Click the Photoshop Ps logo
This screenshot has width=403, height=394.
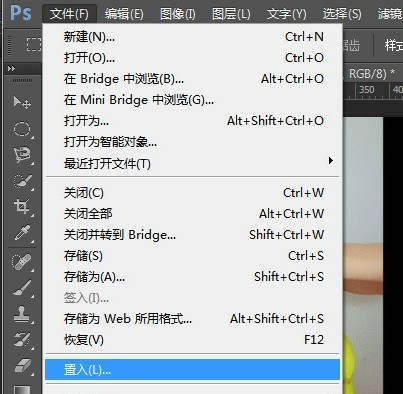(x=21, y=13)
